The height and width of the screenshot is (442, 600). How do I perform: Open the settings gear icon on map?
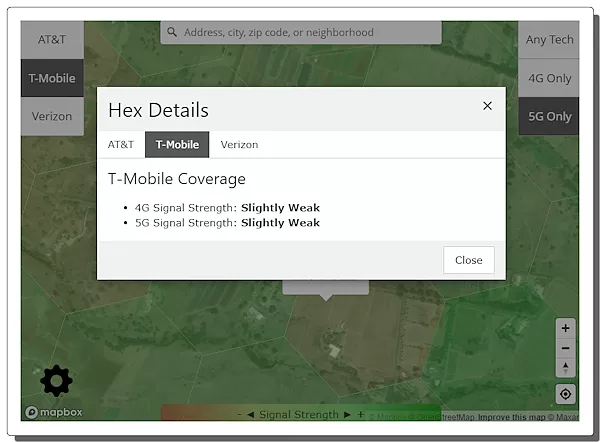click(56, 380)
